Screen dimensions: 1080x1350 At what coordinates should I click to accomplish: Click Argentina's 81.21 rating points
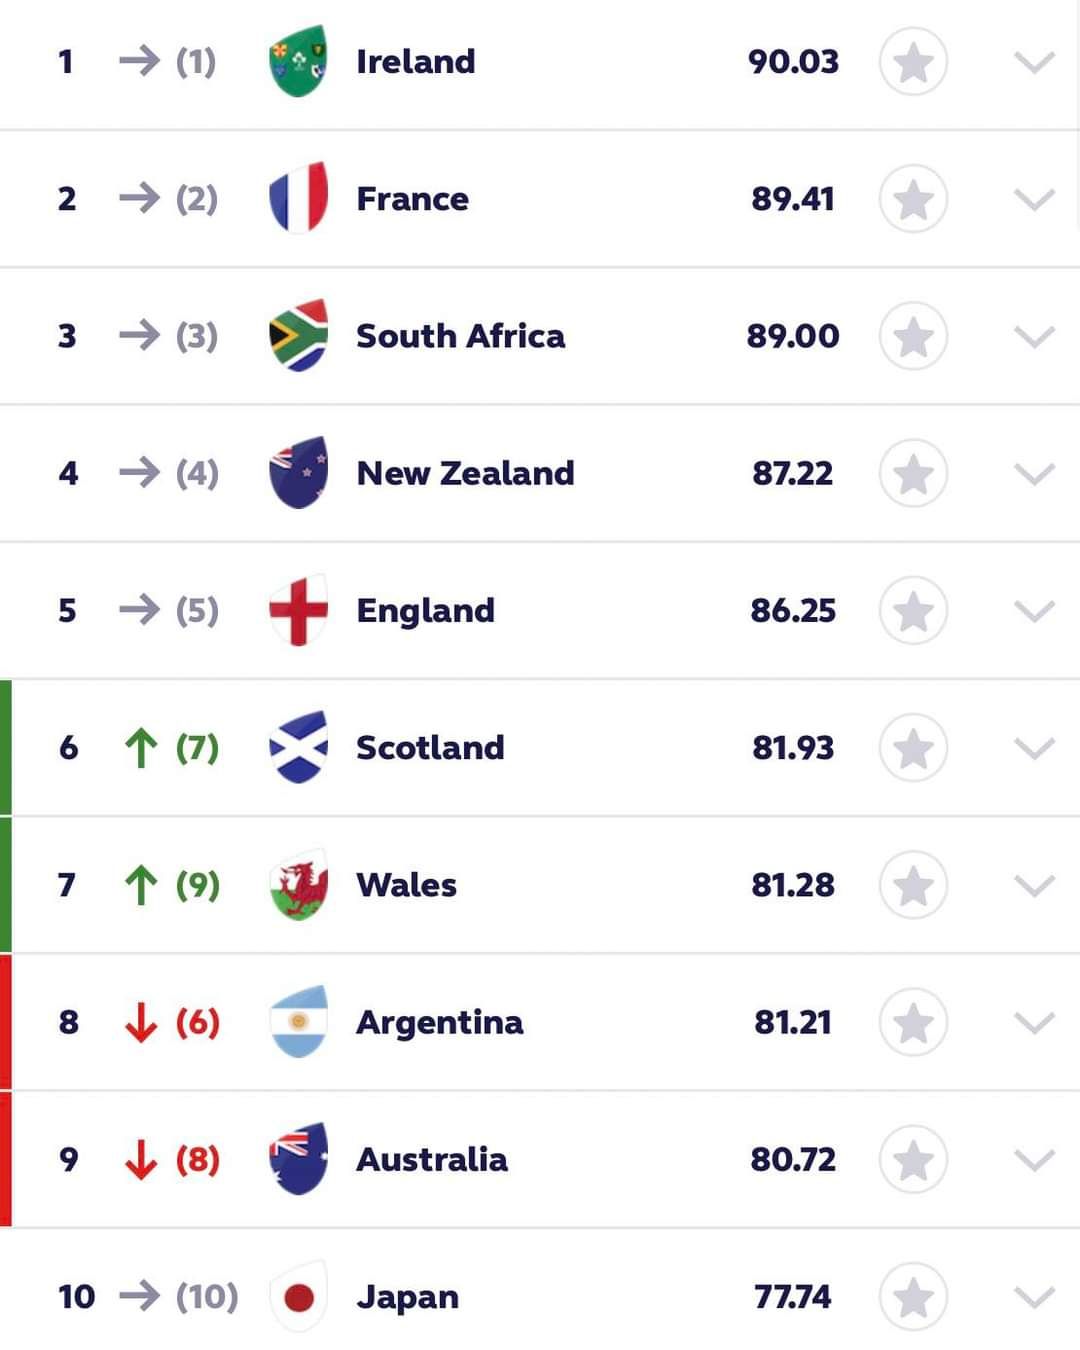pos(793,1022)
